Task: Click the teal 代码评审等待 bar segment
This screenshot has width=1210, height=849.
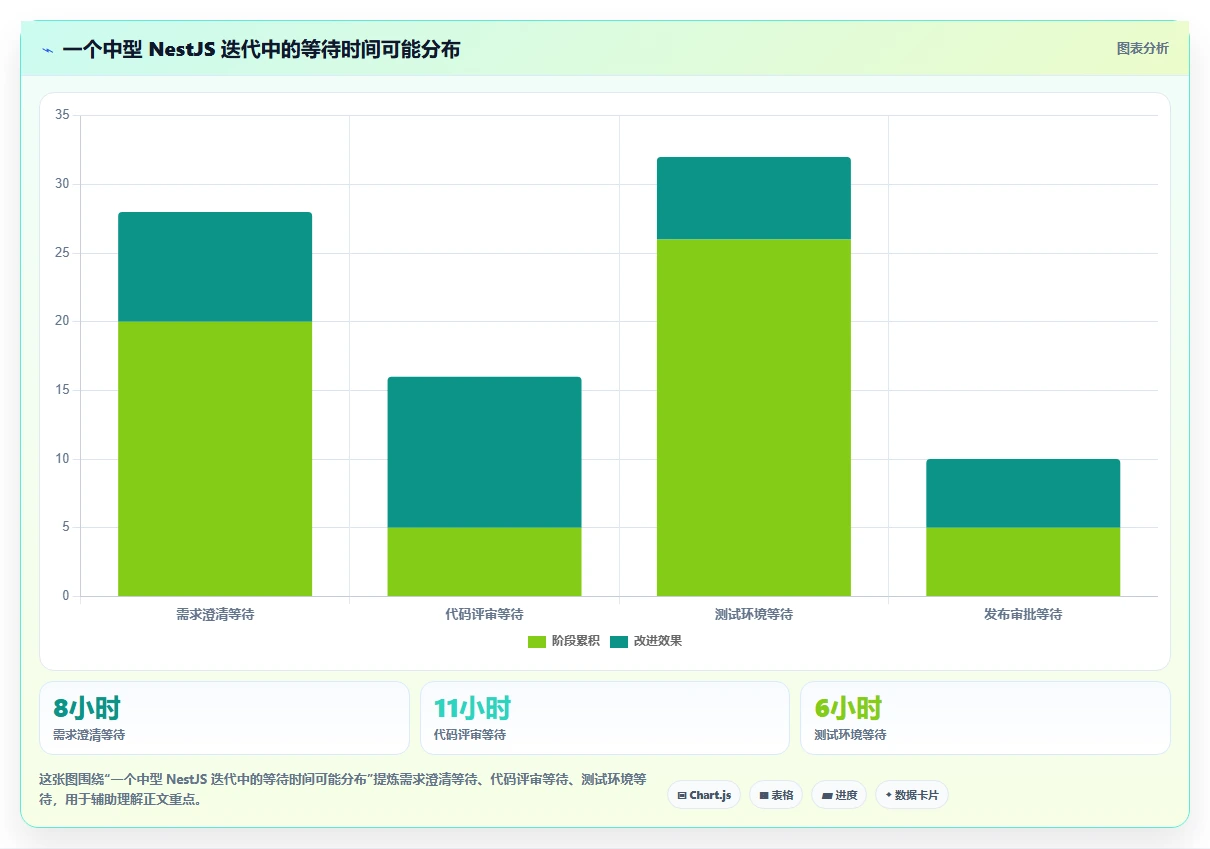Action: tap(484, 452)
